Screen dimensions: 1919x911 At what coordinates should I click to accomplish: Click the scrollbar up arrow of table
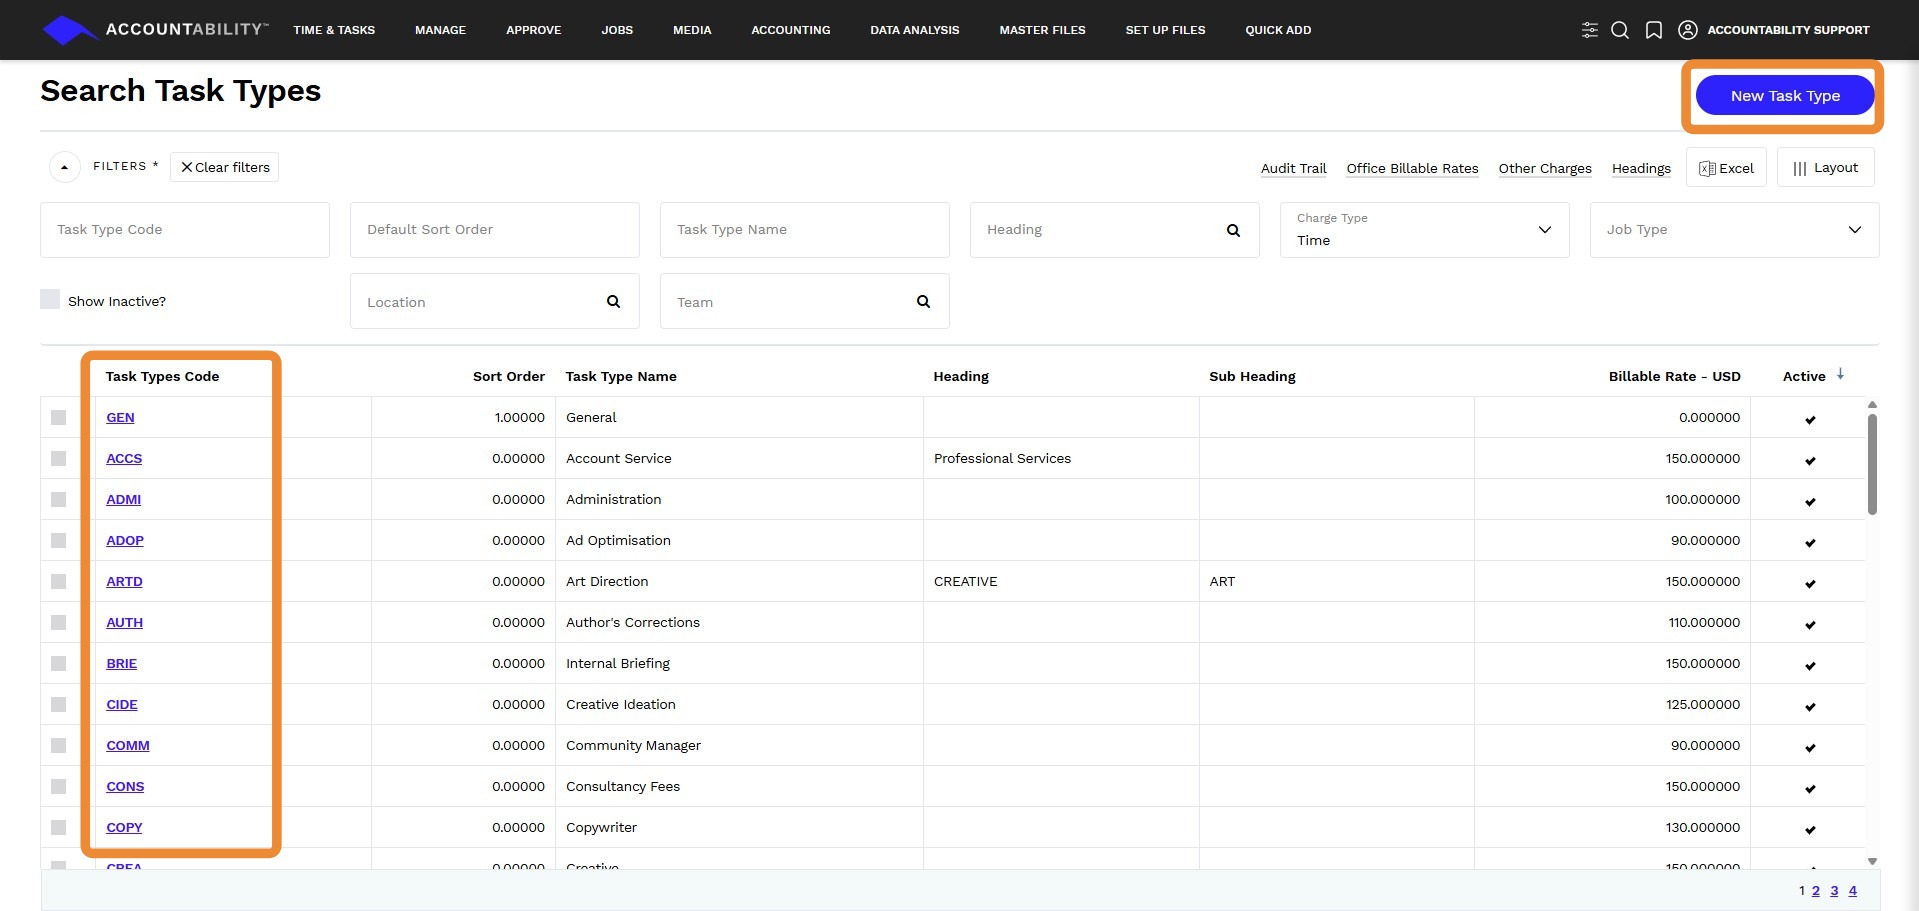pyautogui.click(x=1872, y=405)
